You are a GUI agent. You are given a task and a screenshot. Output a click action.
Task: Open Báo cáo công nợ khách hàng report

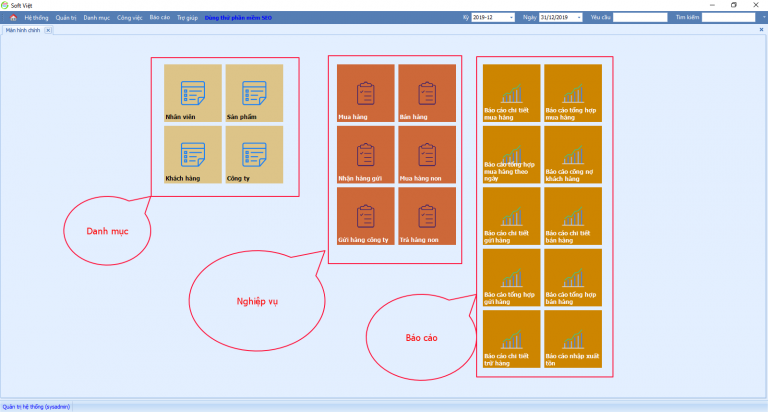point(573,155)
